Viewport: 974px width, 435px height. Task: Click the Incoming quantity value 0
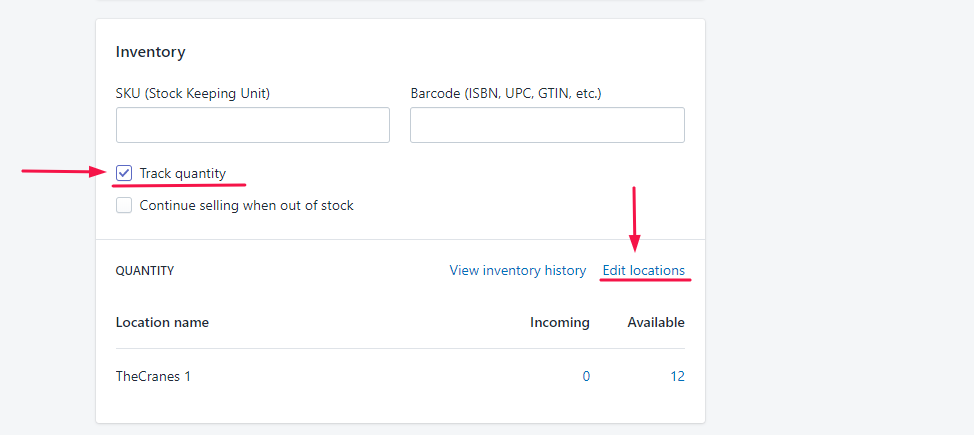pyautogui.click(x=586, y=376)
